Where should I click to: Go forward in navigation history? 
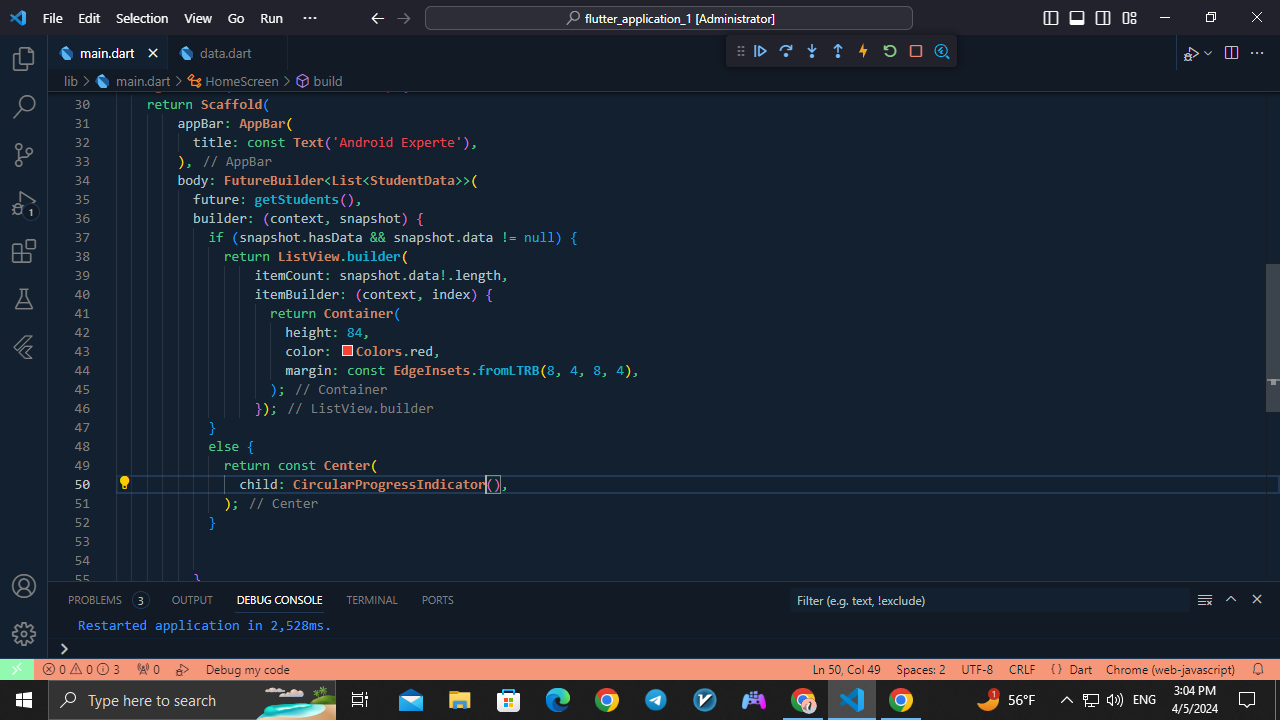click(403, 18)
